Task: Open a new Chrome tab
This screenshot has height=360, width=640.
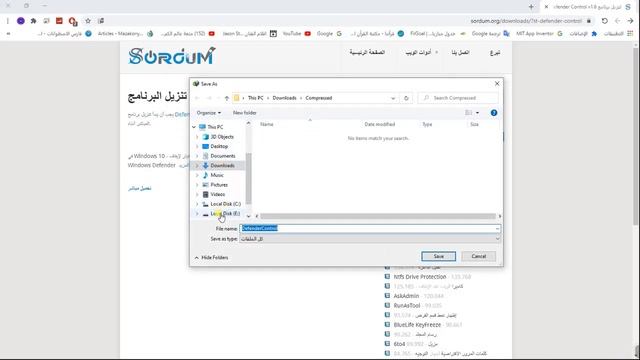Action: [x=531, y=7]
